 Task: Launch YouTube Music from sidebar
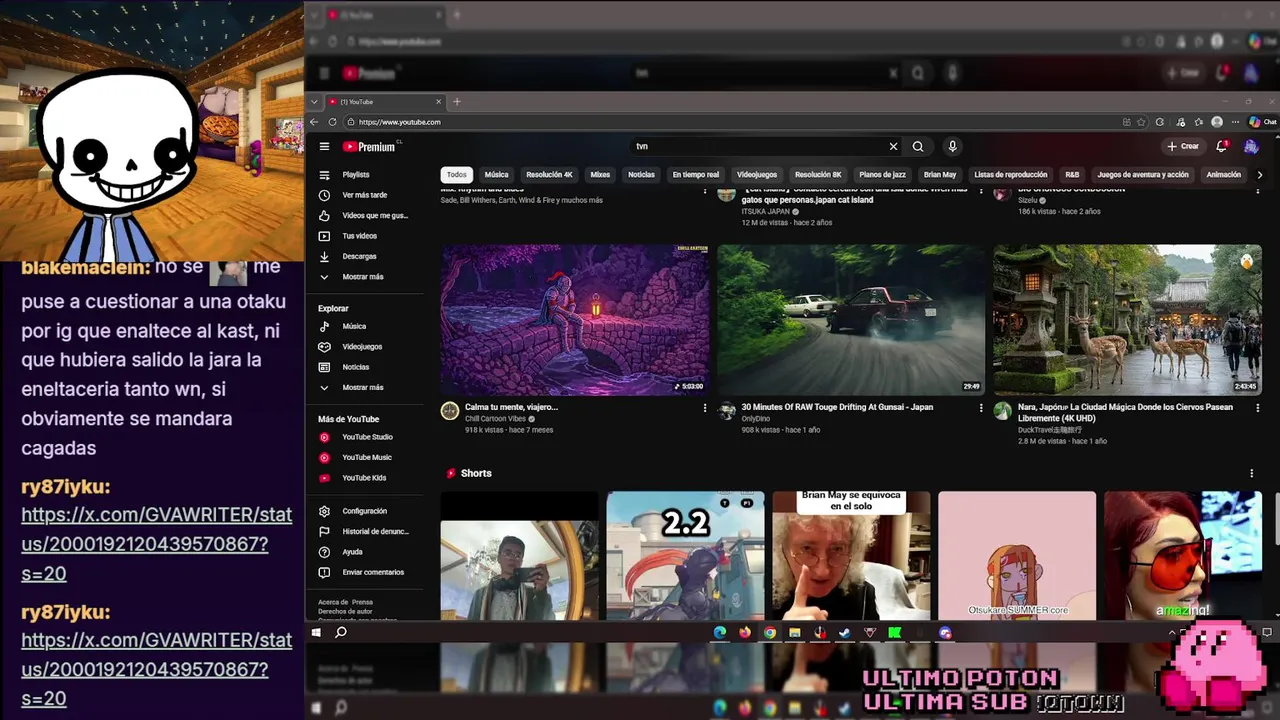(365, 457)
